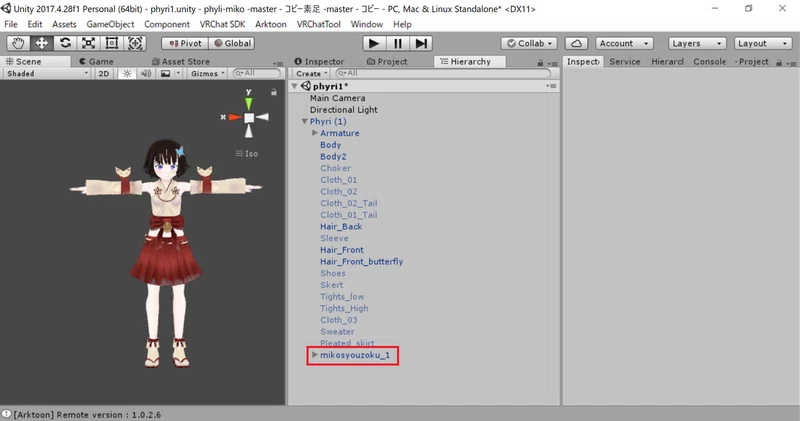Open Scene panel options menu
The width and height of the screenshot is (800, 421).
[x=278, y=64]
